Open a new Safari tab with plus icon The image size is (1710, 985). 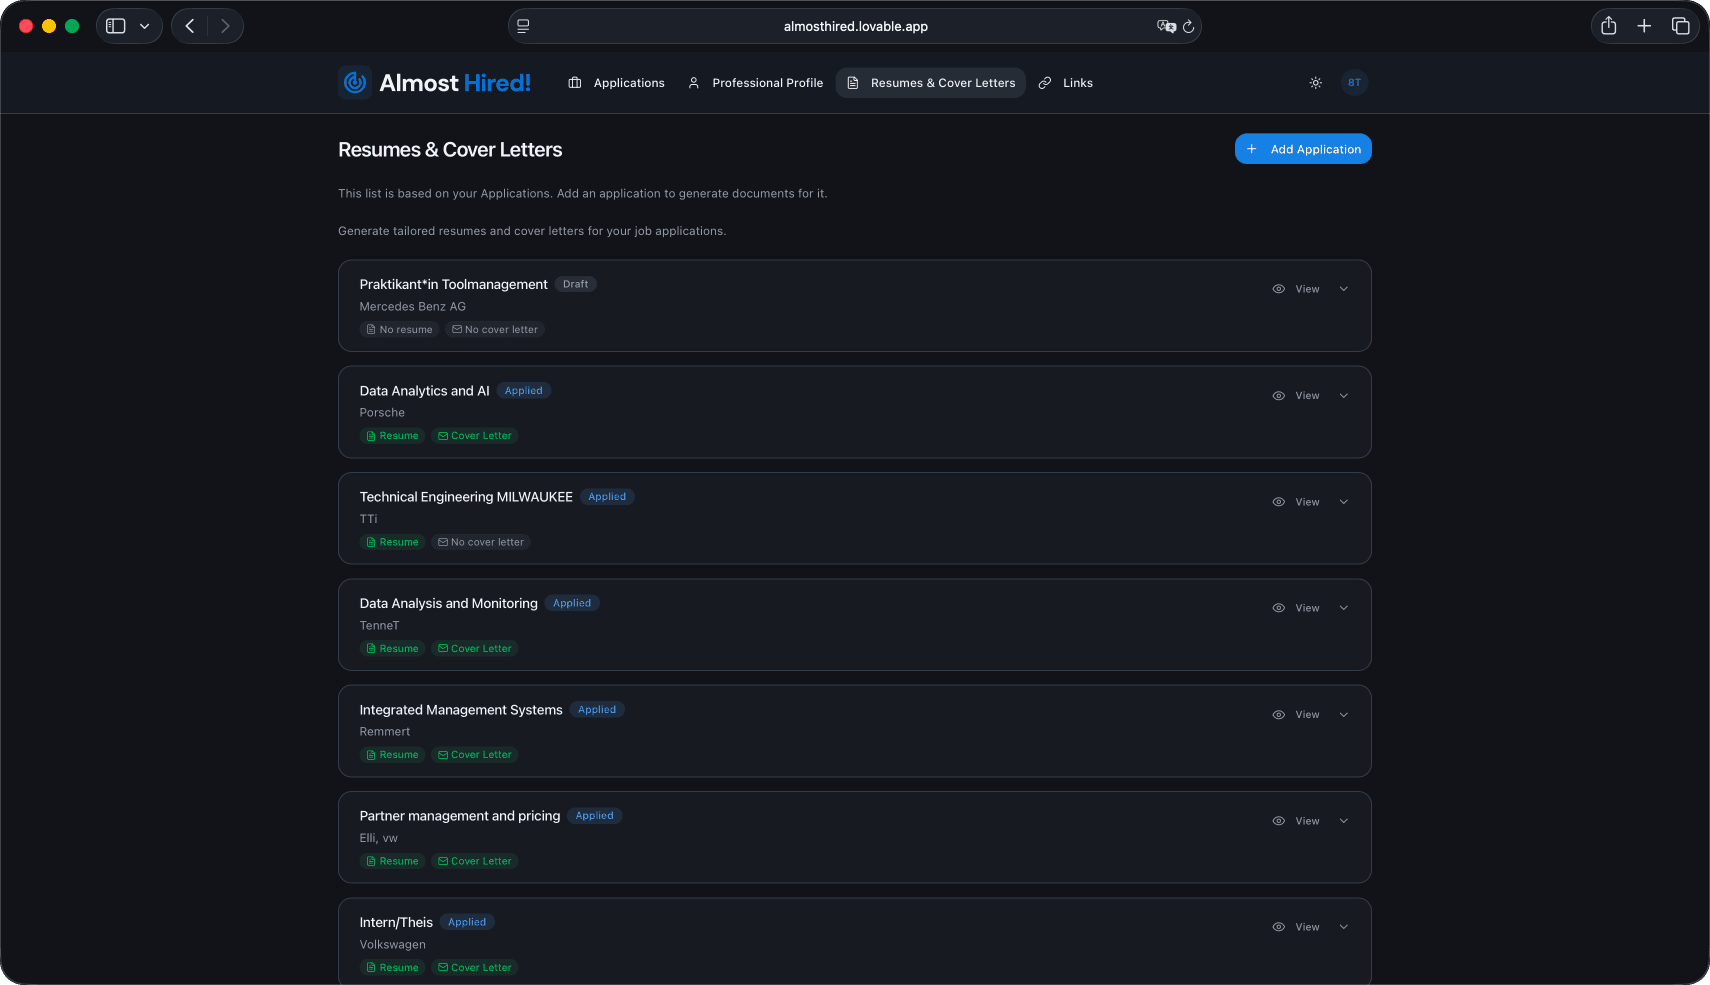pyautogui.click(x=1644, y=26)
